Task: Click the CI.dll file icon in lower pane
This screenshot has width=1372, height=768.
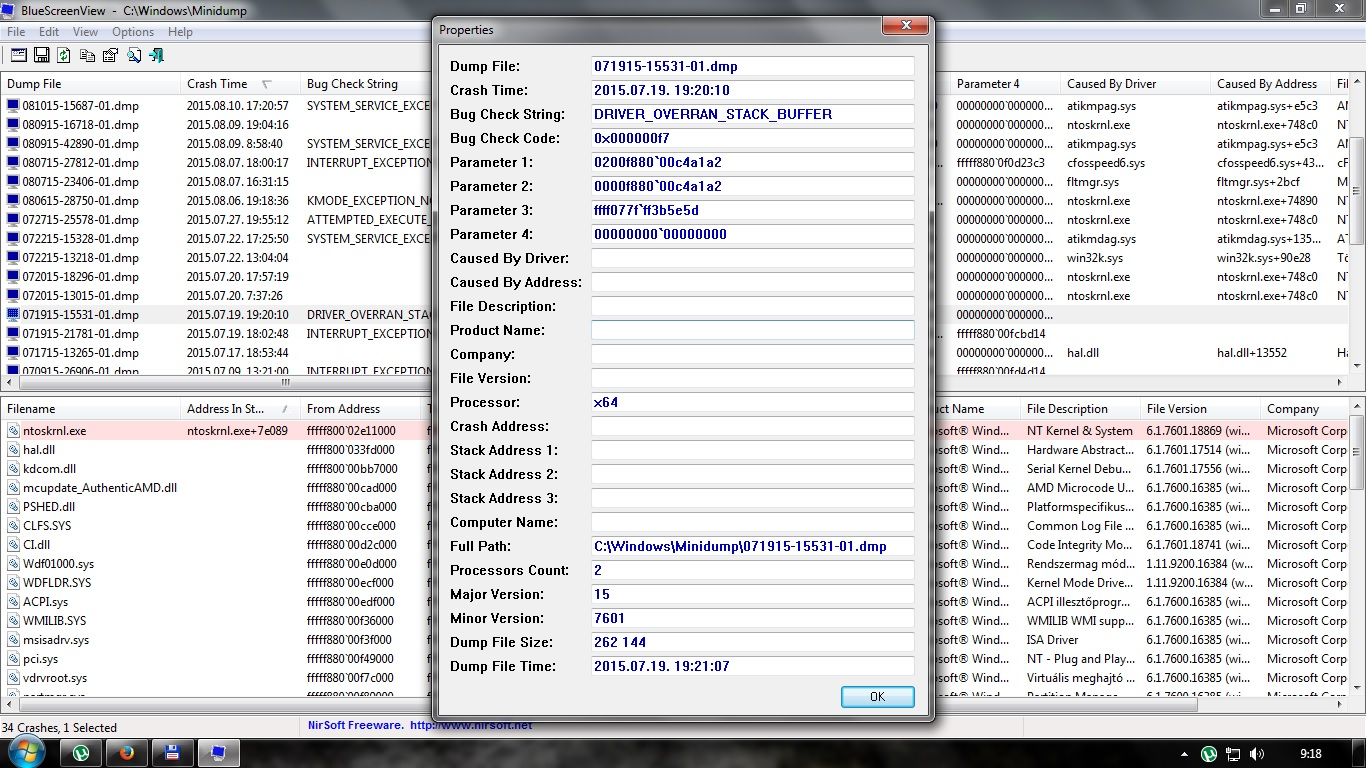Action: click(13, 545)
